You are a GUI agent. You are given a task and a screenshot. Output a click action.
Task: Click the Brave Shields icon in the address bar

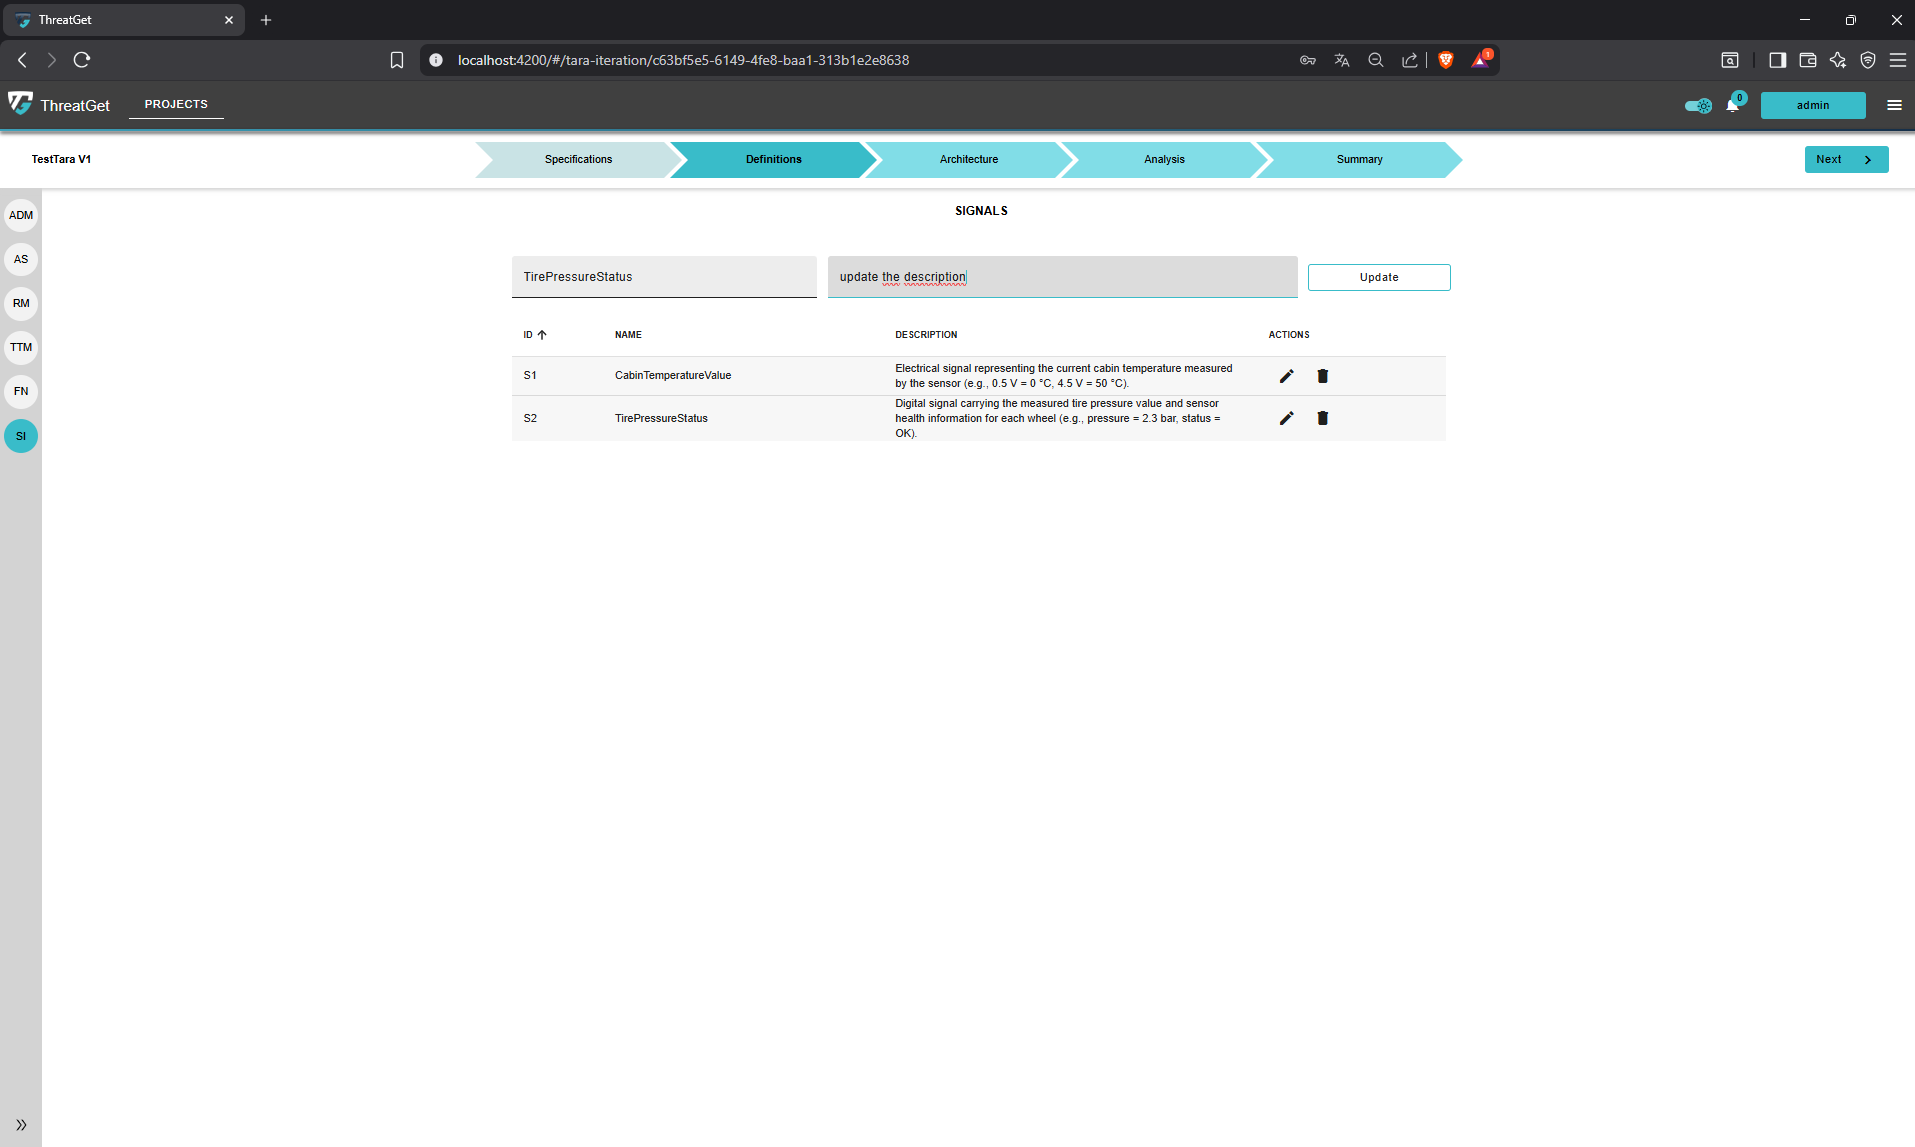tap(1445, 60)
